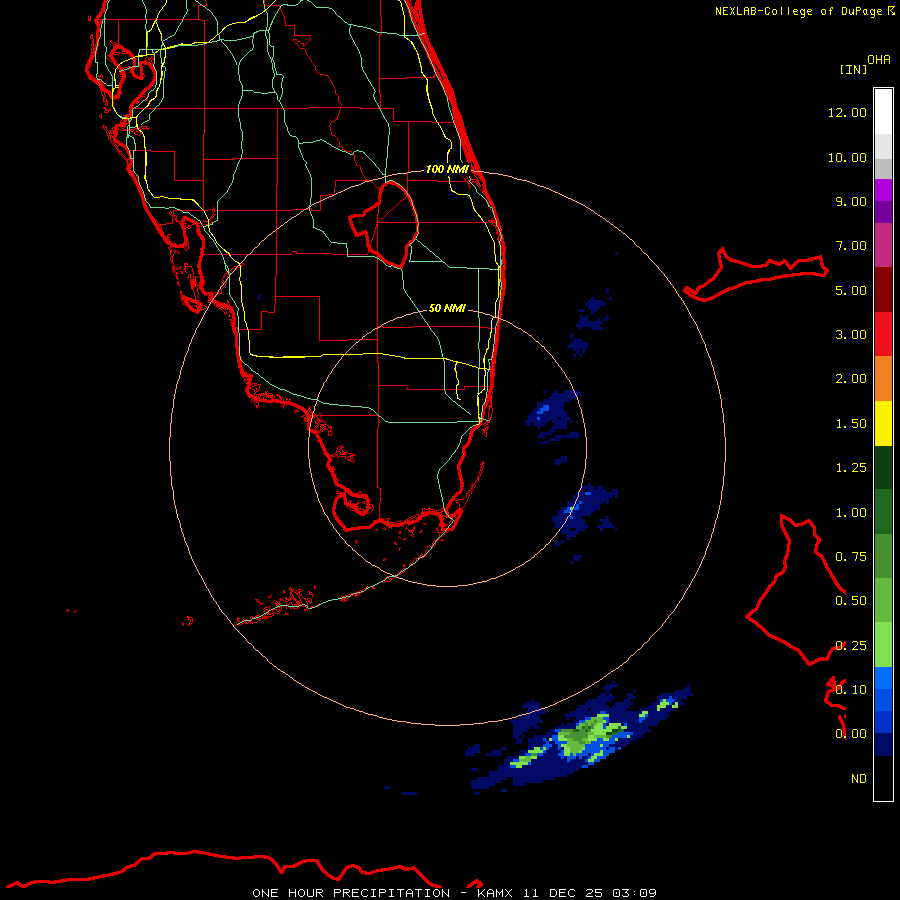
Task: Click the 100 NMI range ring label
Action: pyautogui.click(x=447, y=169)
